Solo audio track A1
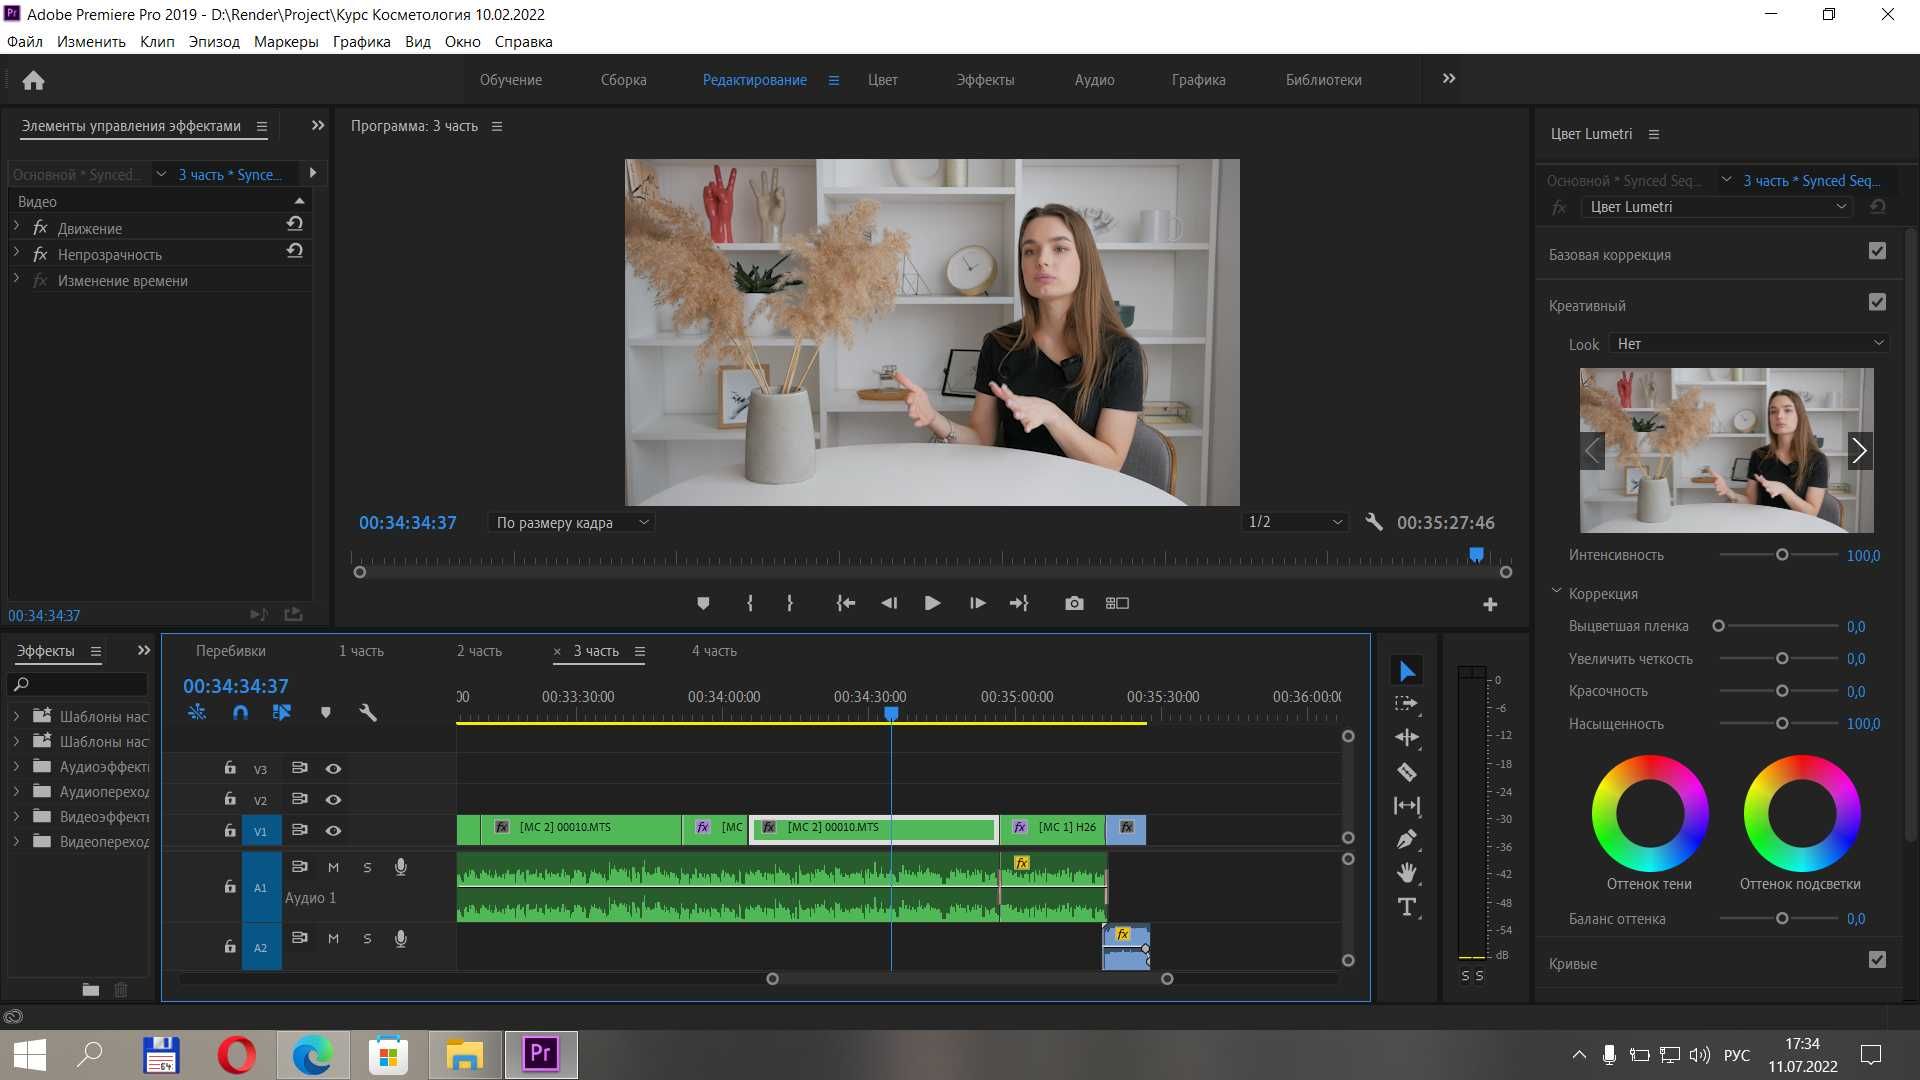1920x1080 pixels. [367, 868]
